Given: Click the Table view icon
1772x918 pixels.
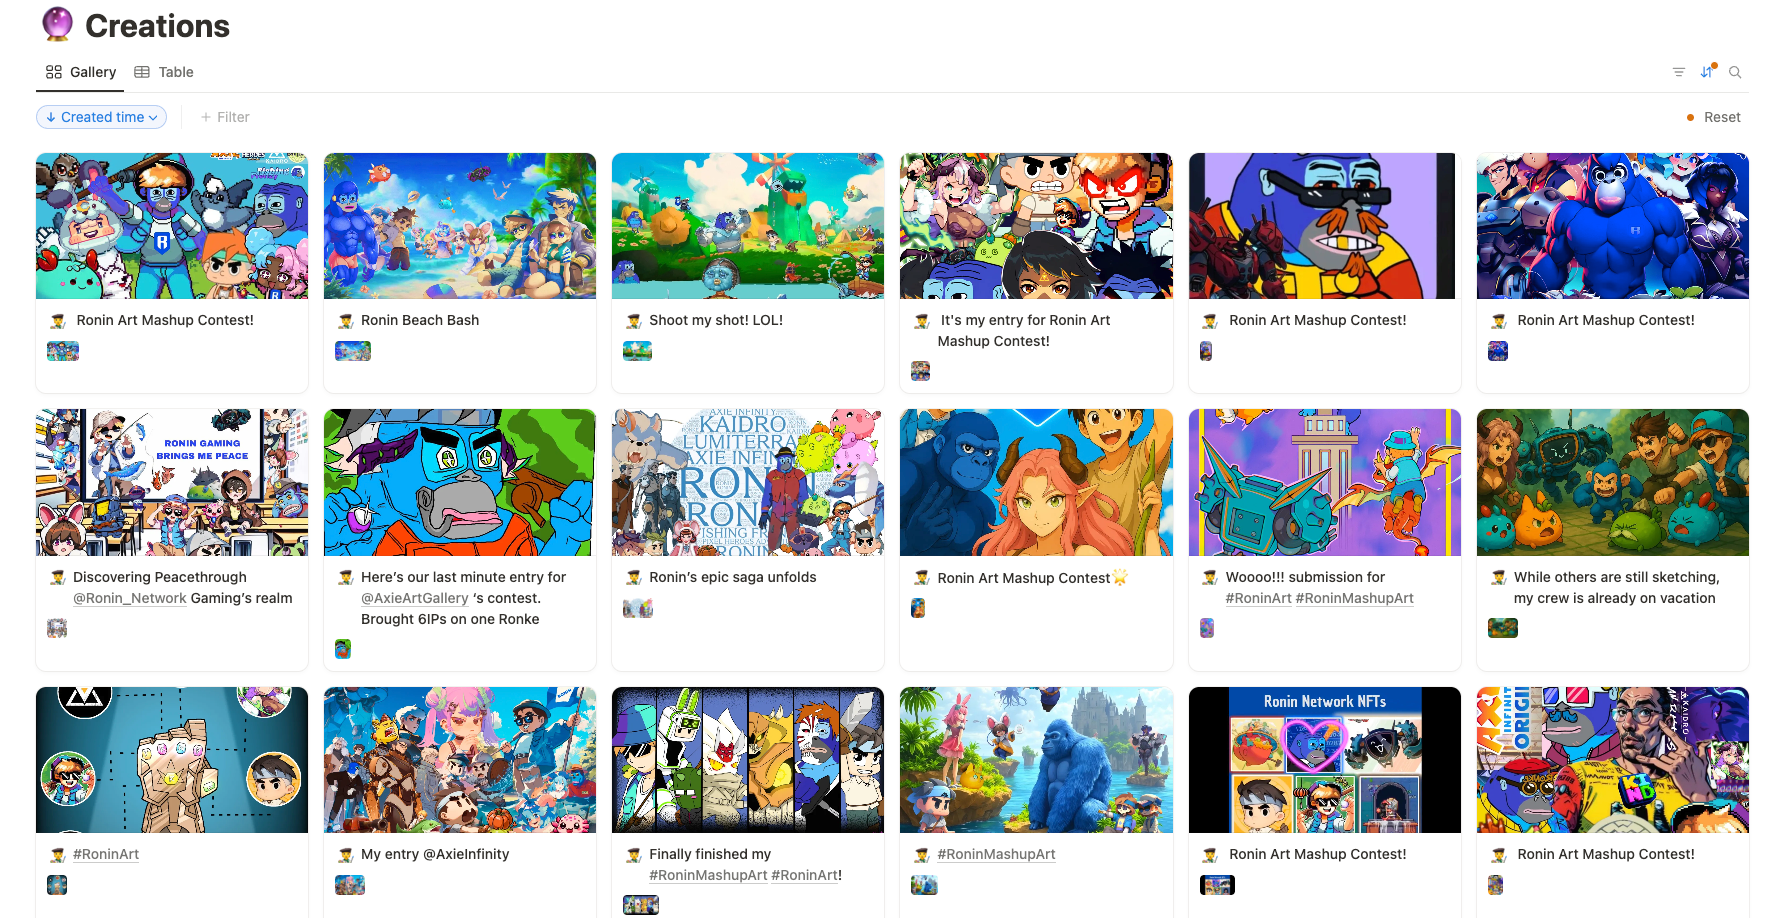Looking at the screenshot, I should click(x=142, y=72).
